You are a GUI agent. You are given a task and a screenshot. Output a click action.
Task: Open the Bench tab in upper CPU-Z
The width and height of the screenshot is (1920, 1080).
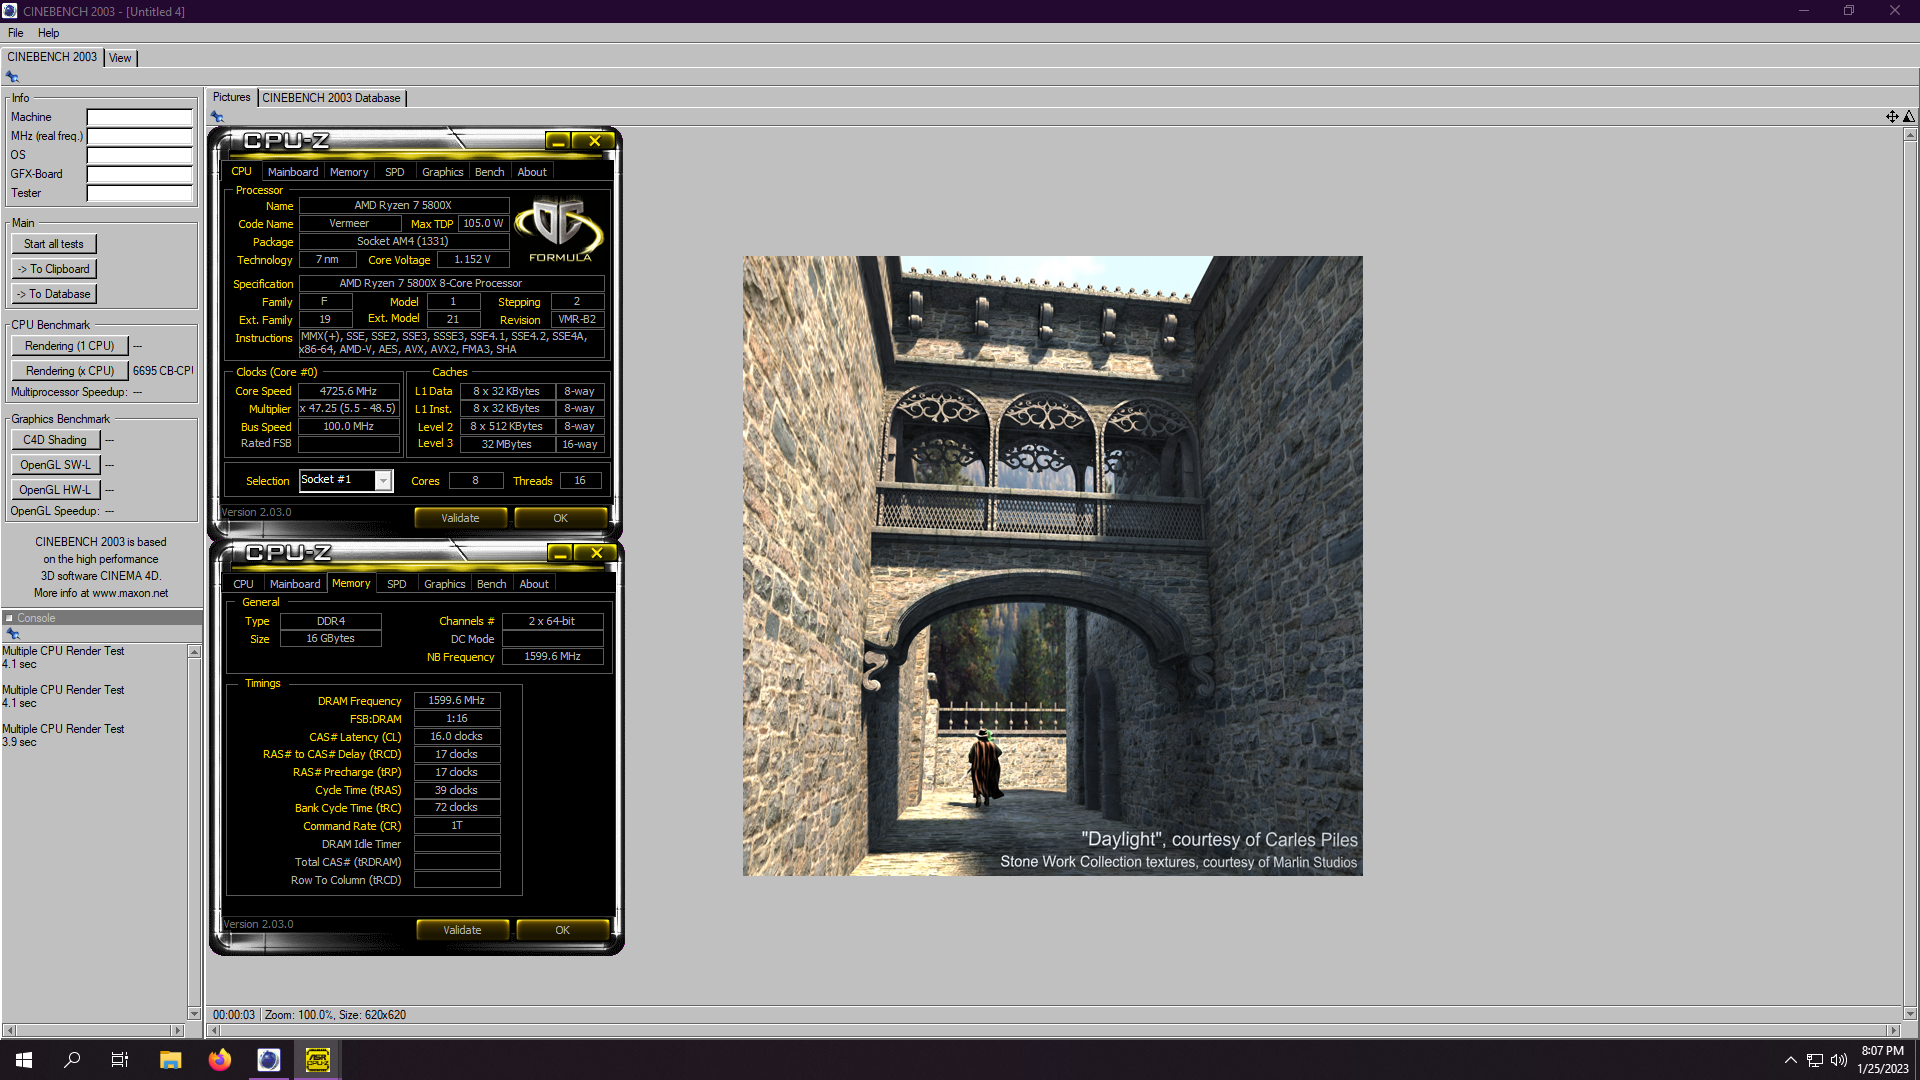(x=490, y=172)
